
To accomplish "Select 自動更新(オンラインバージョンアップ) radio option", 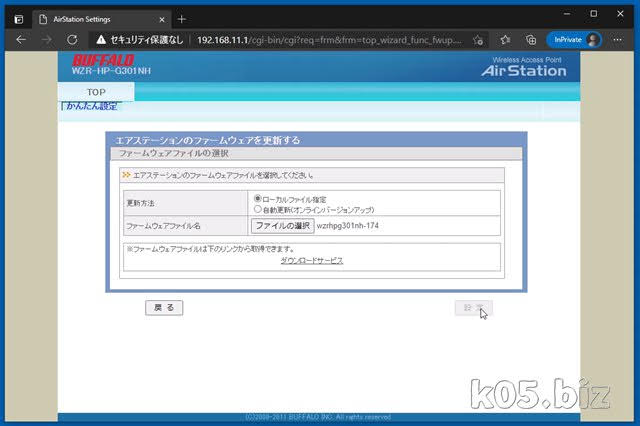I will tap(258, 209).
